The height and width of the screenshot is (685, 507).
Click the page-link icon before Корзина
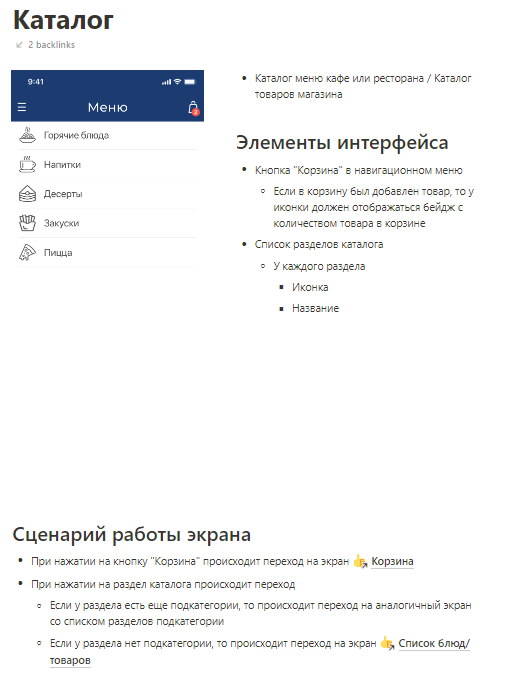[360, 561]
